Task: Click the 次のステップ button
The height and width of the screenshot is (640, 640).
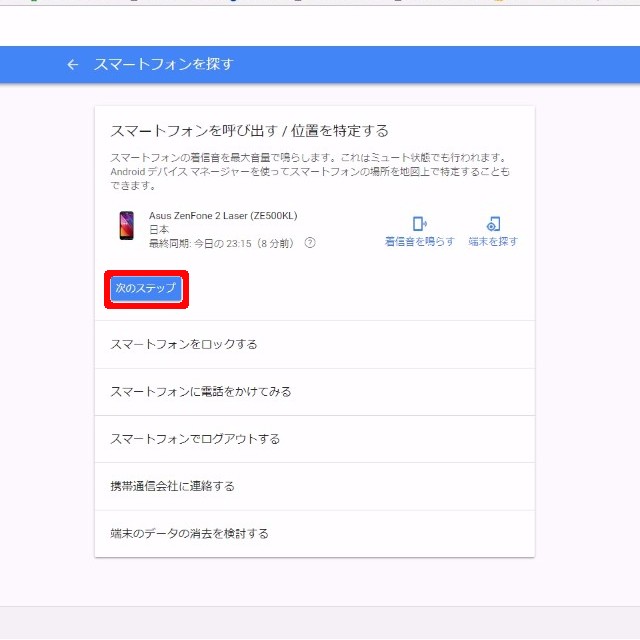Action: coord(146,289)
